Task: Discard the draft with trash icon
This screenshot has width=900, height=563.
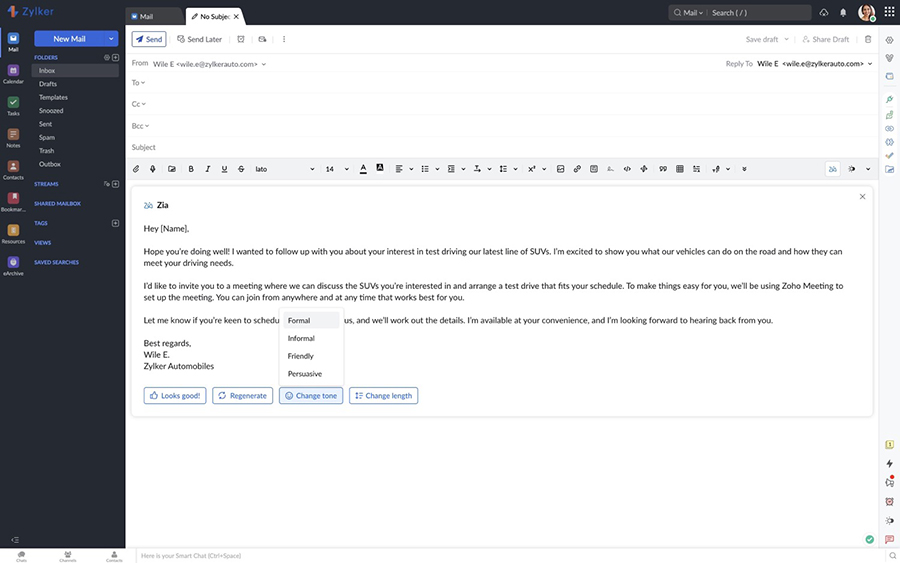Action: [x=868, y=39]
